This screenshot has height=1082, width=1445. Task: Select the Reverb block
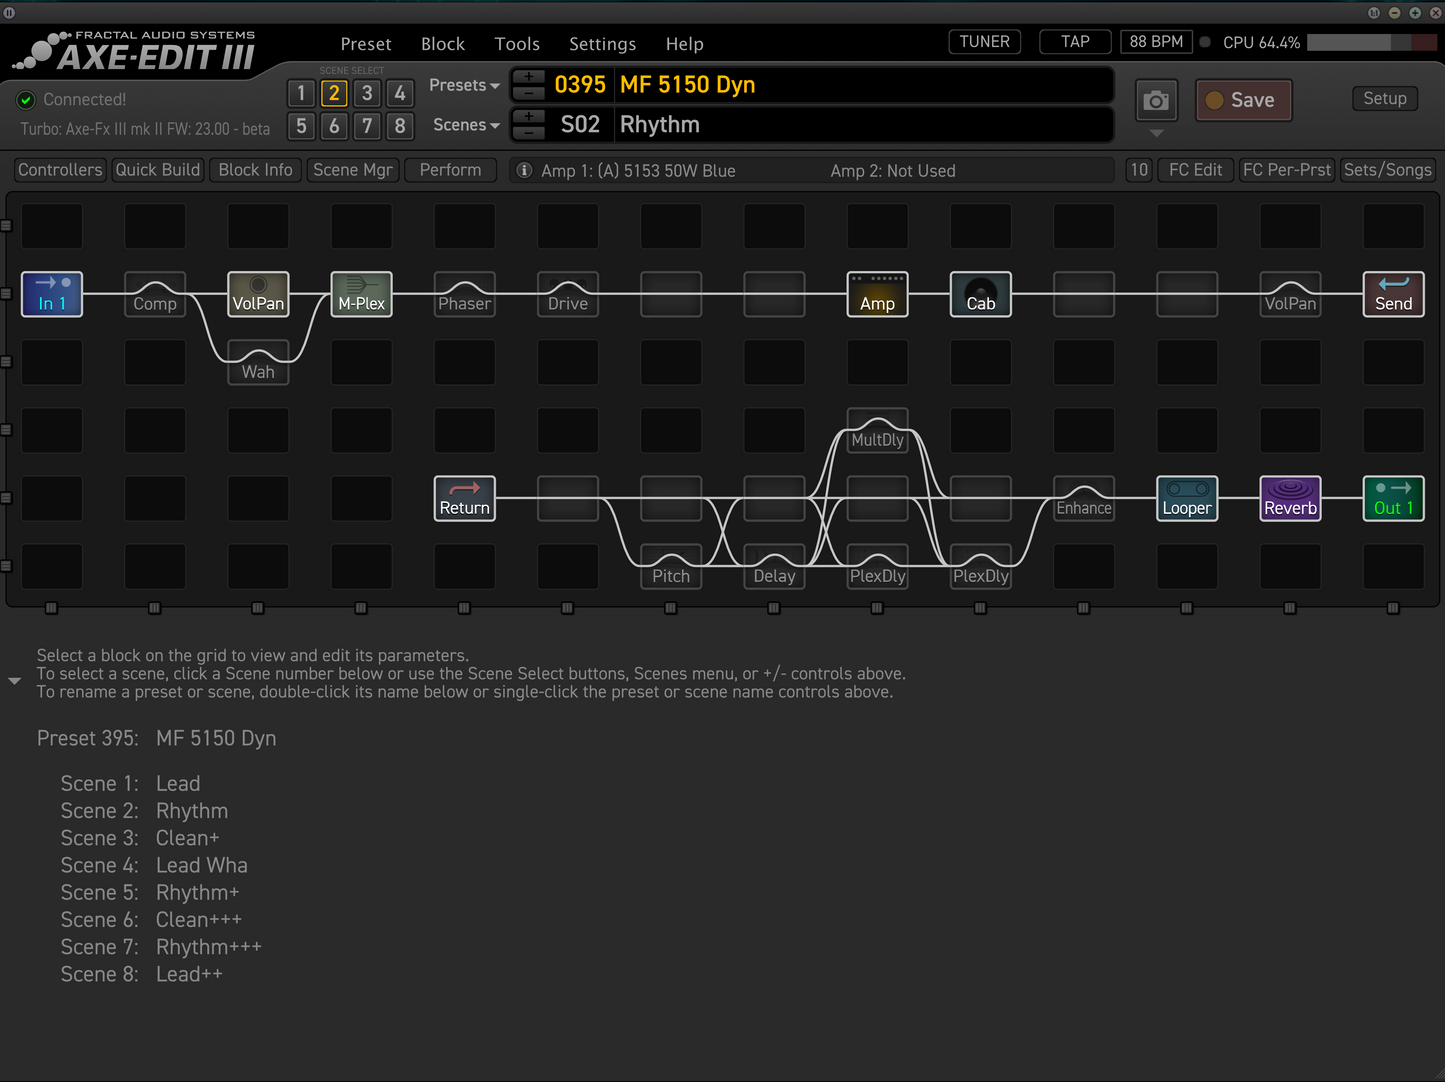(x=1290, y=498)
